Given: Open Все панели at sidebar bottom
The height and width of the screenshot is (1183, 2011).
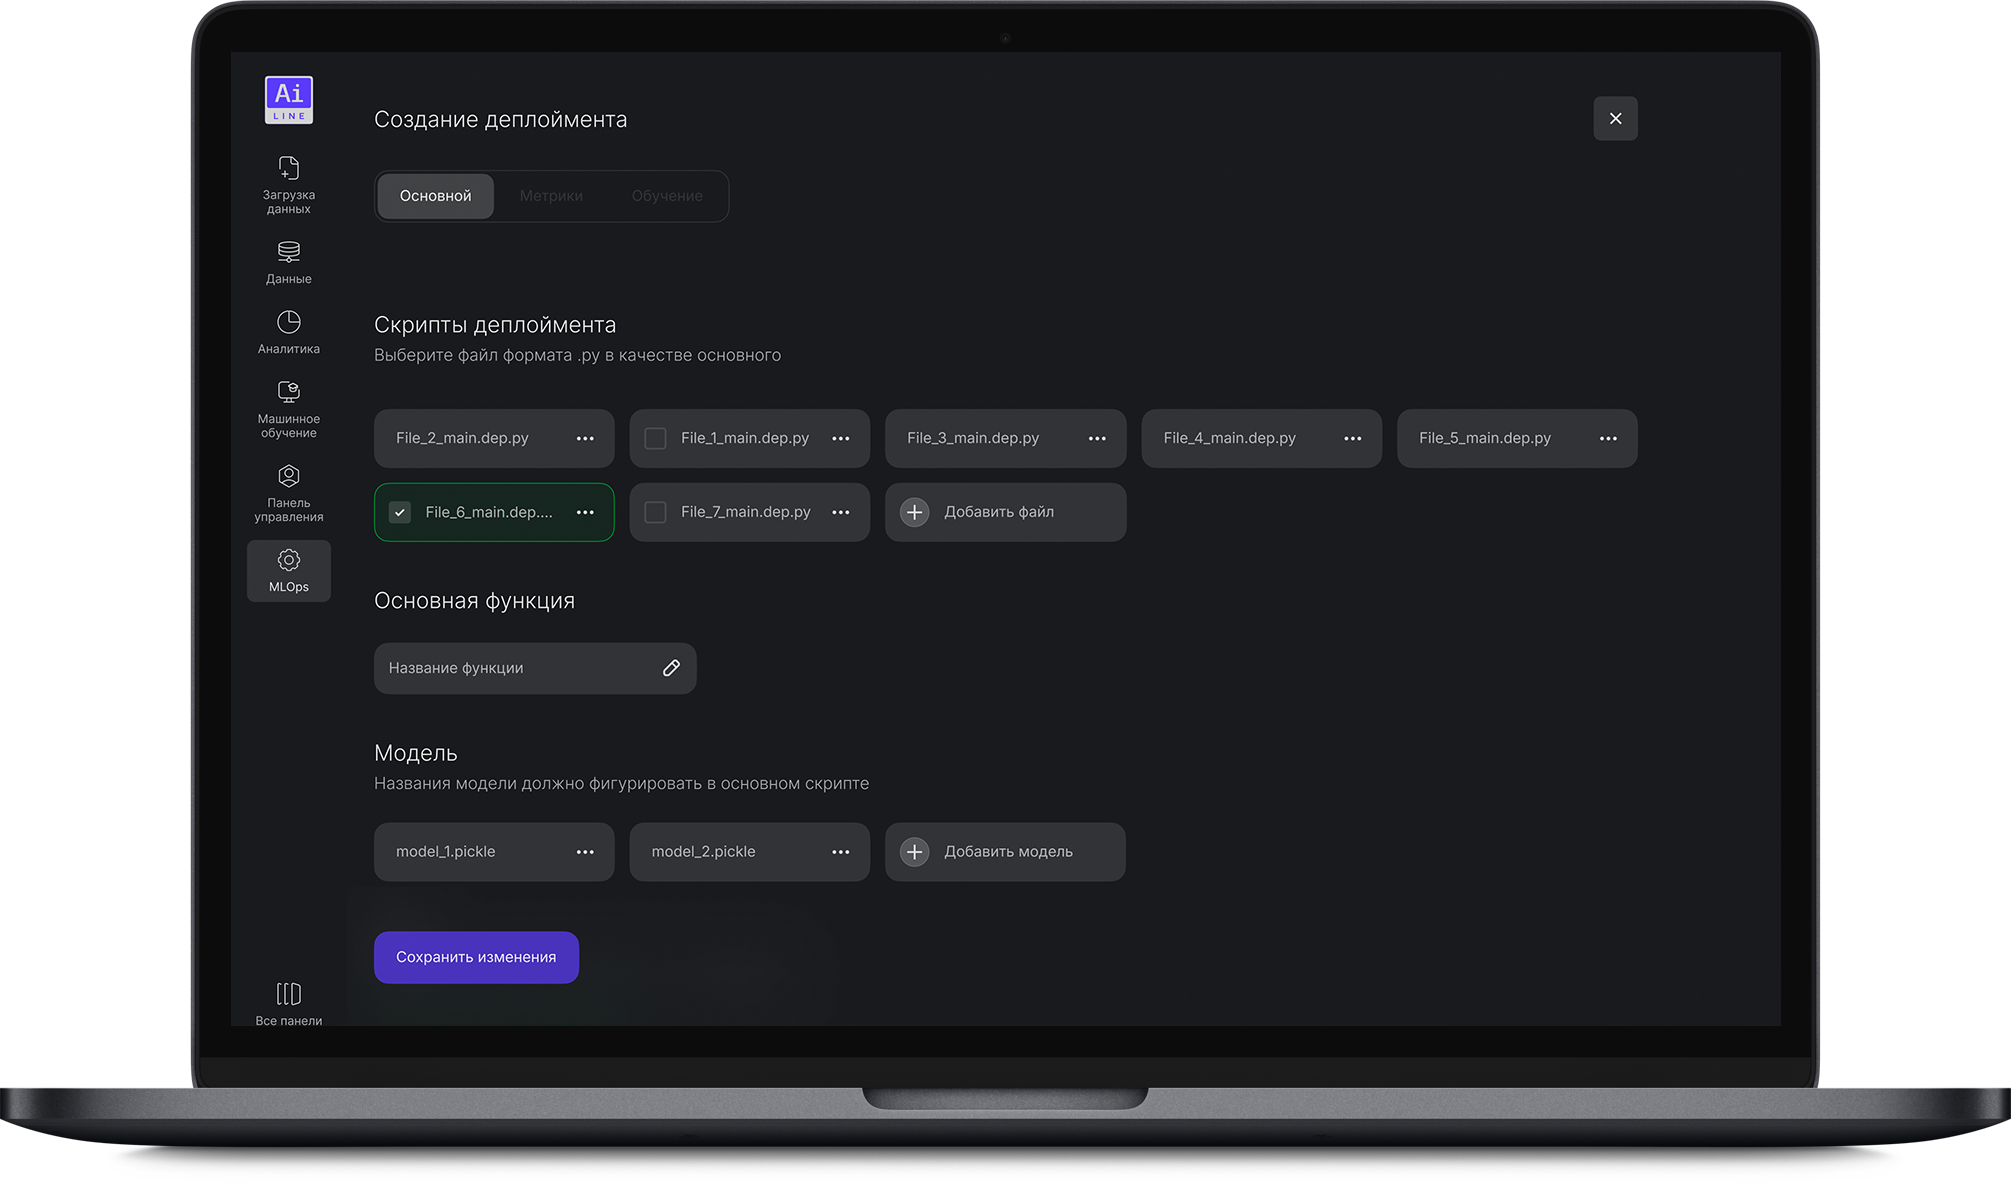Looking at the screenshot, I should tap(288, 994).
